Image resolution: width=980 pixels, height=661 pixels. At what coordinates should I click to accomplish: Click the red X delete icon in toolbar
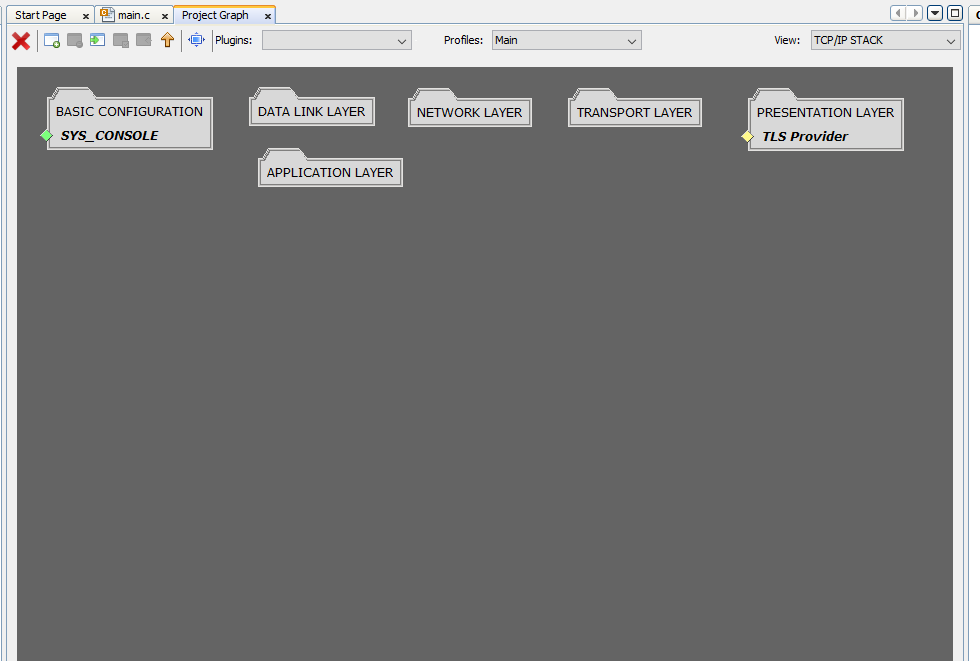click(x=20, y=41)
